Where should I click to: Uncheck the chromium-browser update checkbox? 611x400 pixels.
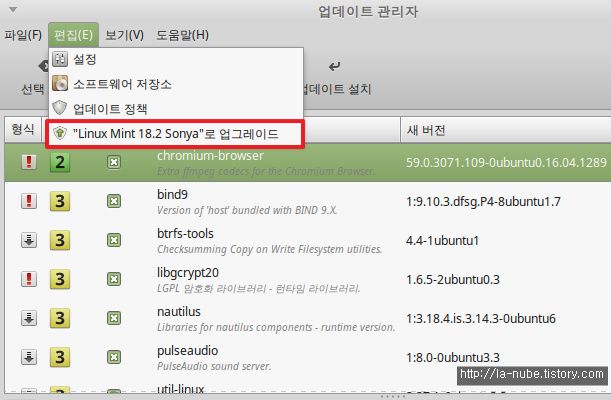point(114,162)
